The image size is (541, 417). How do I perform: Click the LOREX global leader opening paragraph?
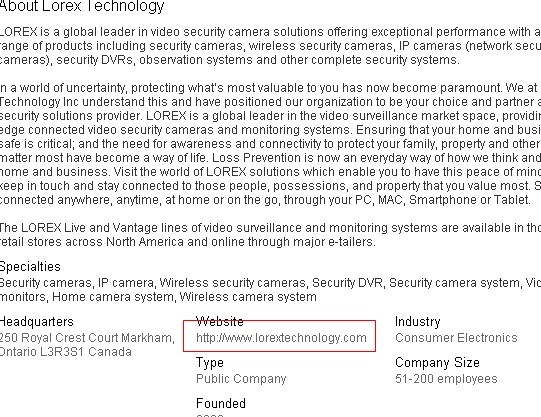coord(270,46)
